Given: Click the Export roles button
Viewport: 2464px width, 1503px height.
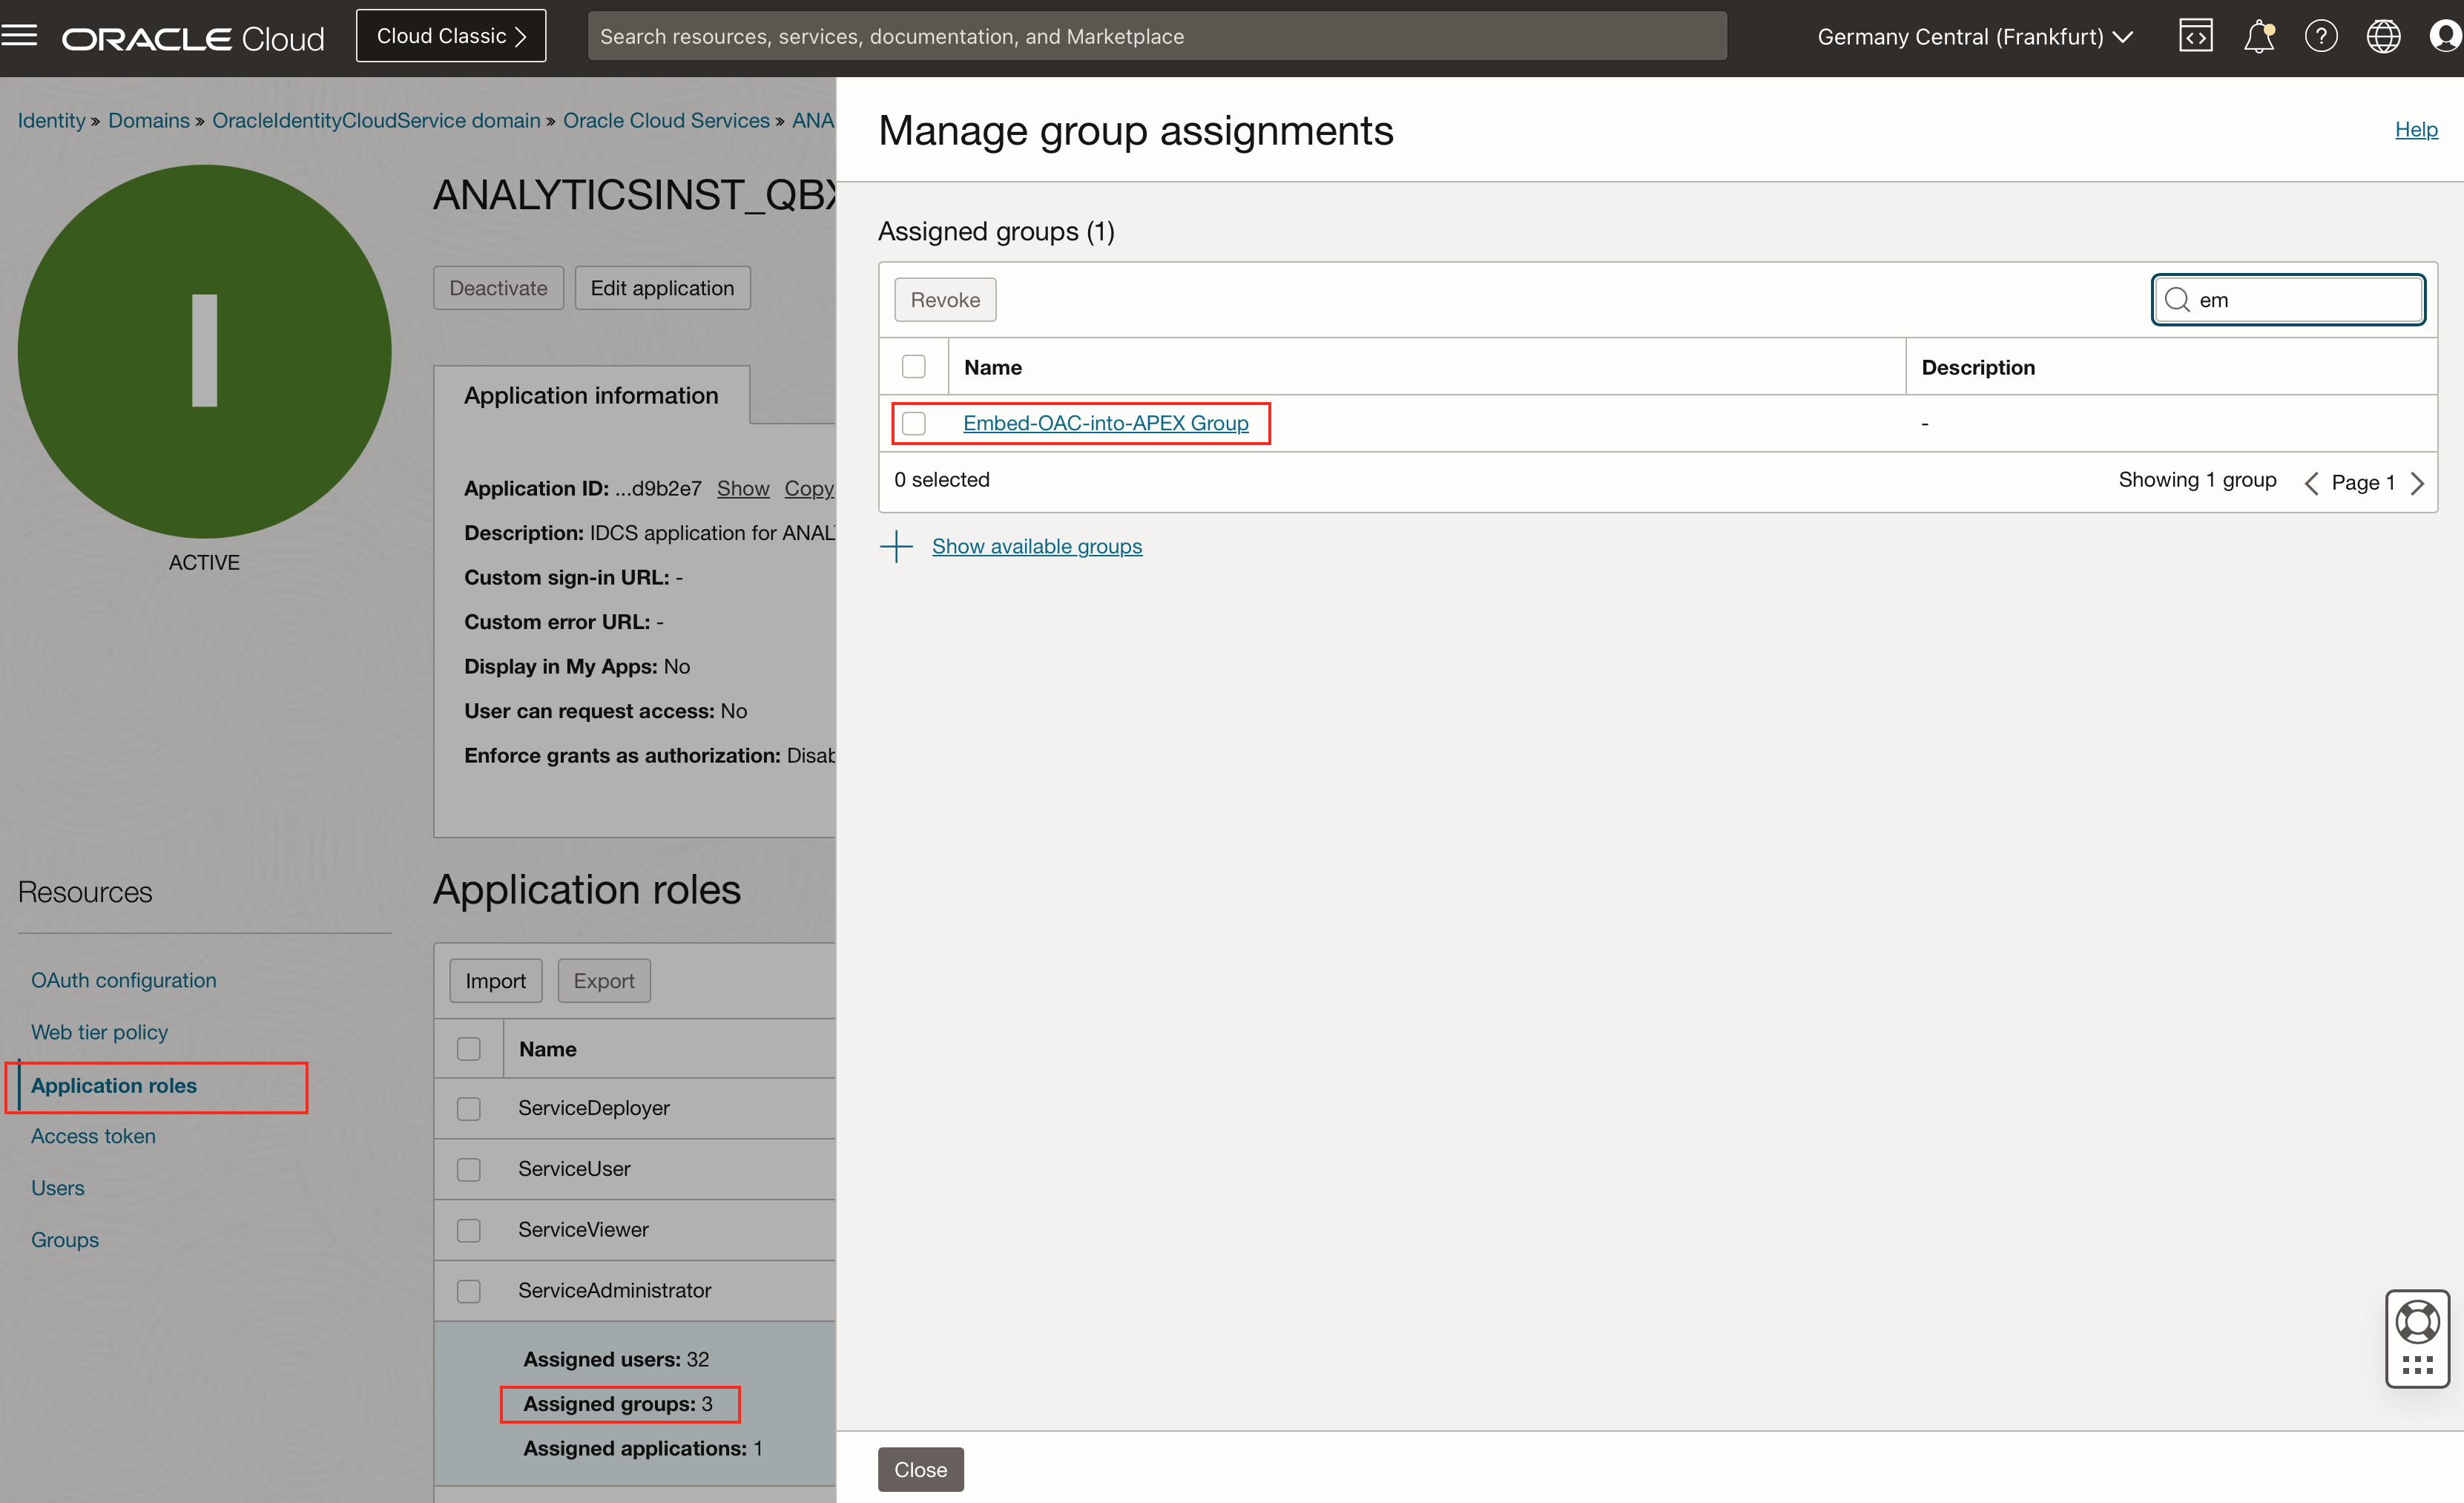Looking at the screenshot, I should pos(604,981).
